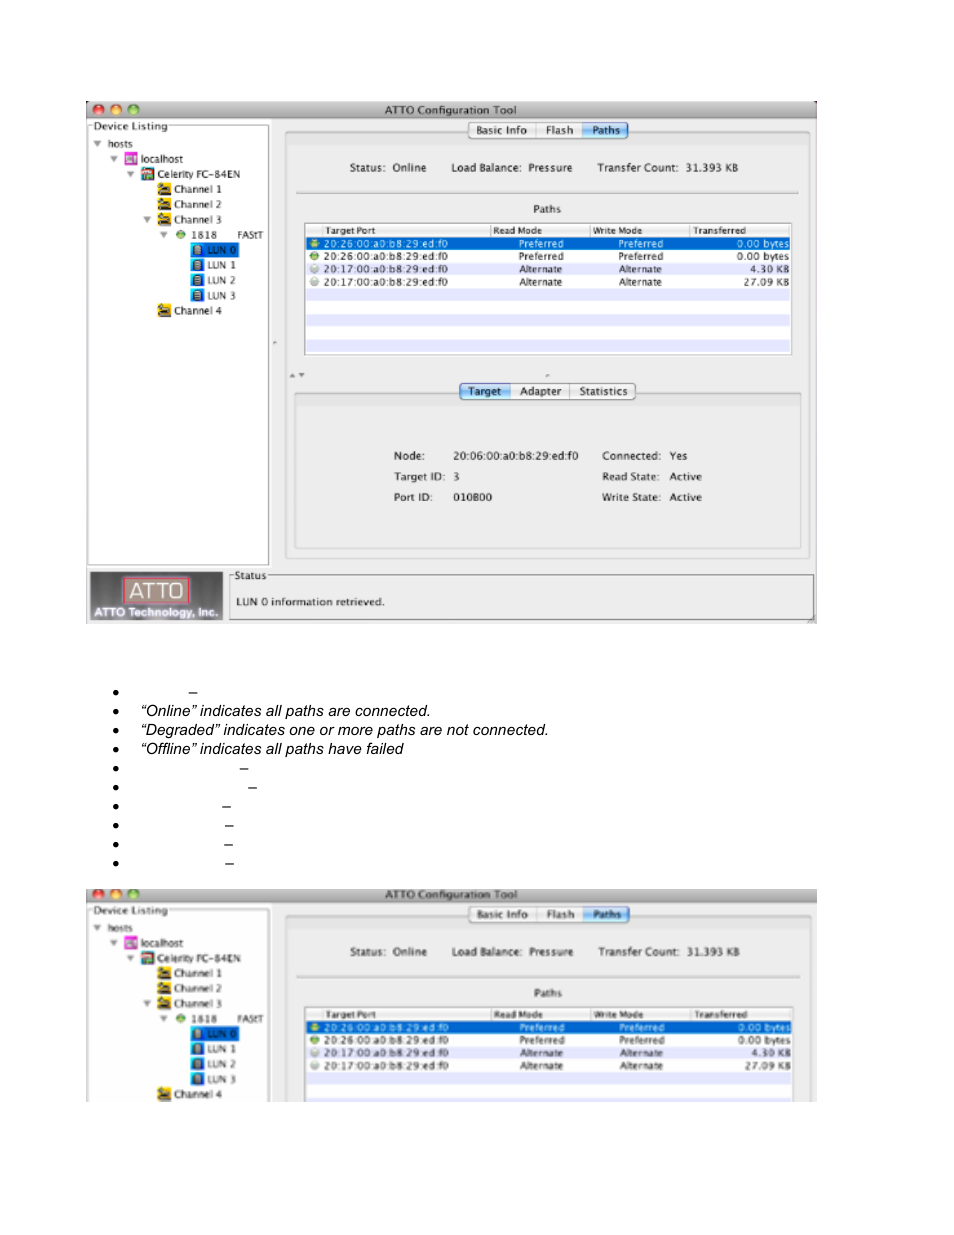Click LUN 0 disk icon, upper window
This screenshot has height=1235, width=954.
pos(198,250)
